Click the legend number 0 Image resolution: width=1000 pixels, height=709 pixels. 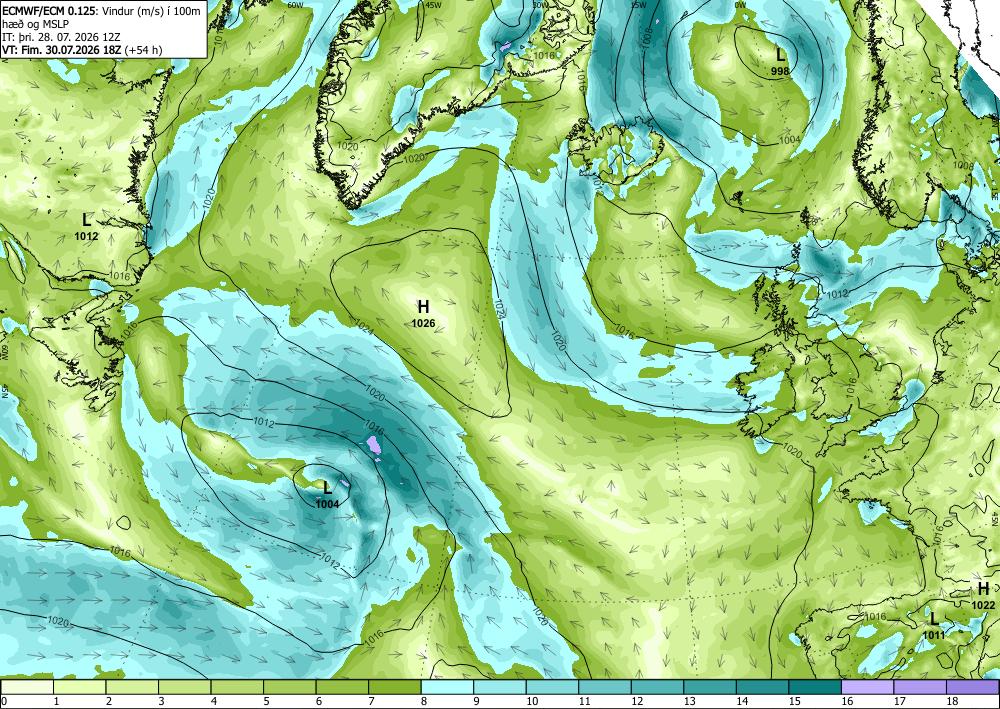[4, 701]
